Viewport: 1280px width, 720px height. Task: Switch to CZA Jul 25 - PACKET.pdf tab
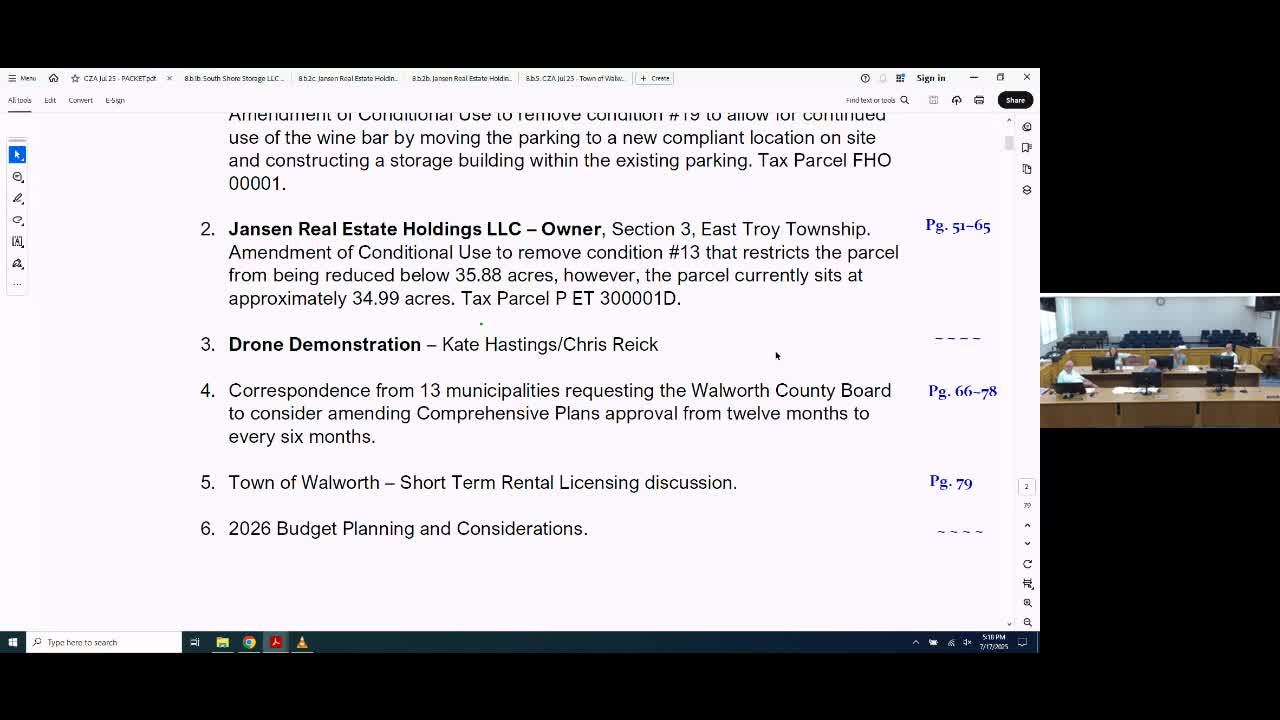(119, 78)
